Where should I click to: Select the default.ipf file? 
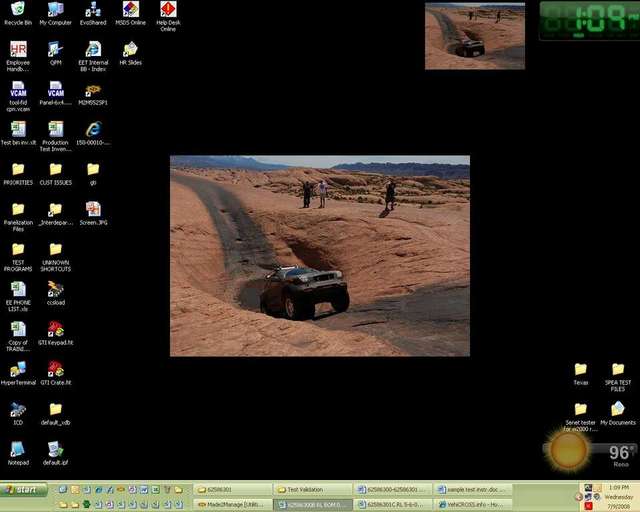point(56,453)
